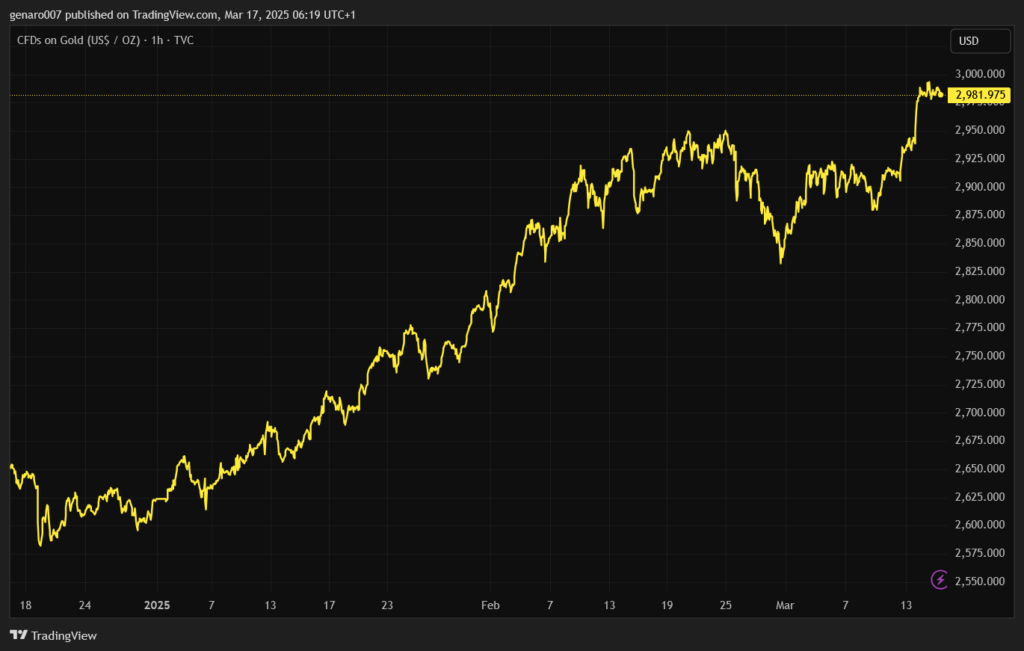The height and width of the screenshot is (651, 1024).
Task: Click the purple lightning bolt icon
Action: (939, 579)
